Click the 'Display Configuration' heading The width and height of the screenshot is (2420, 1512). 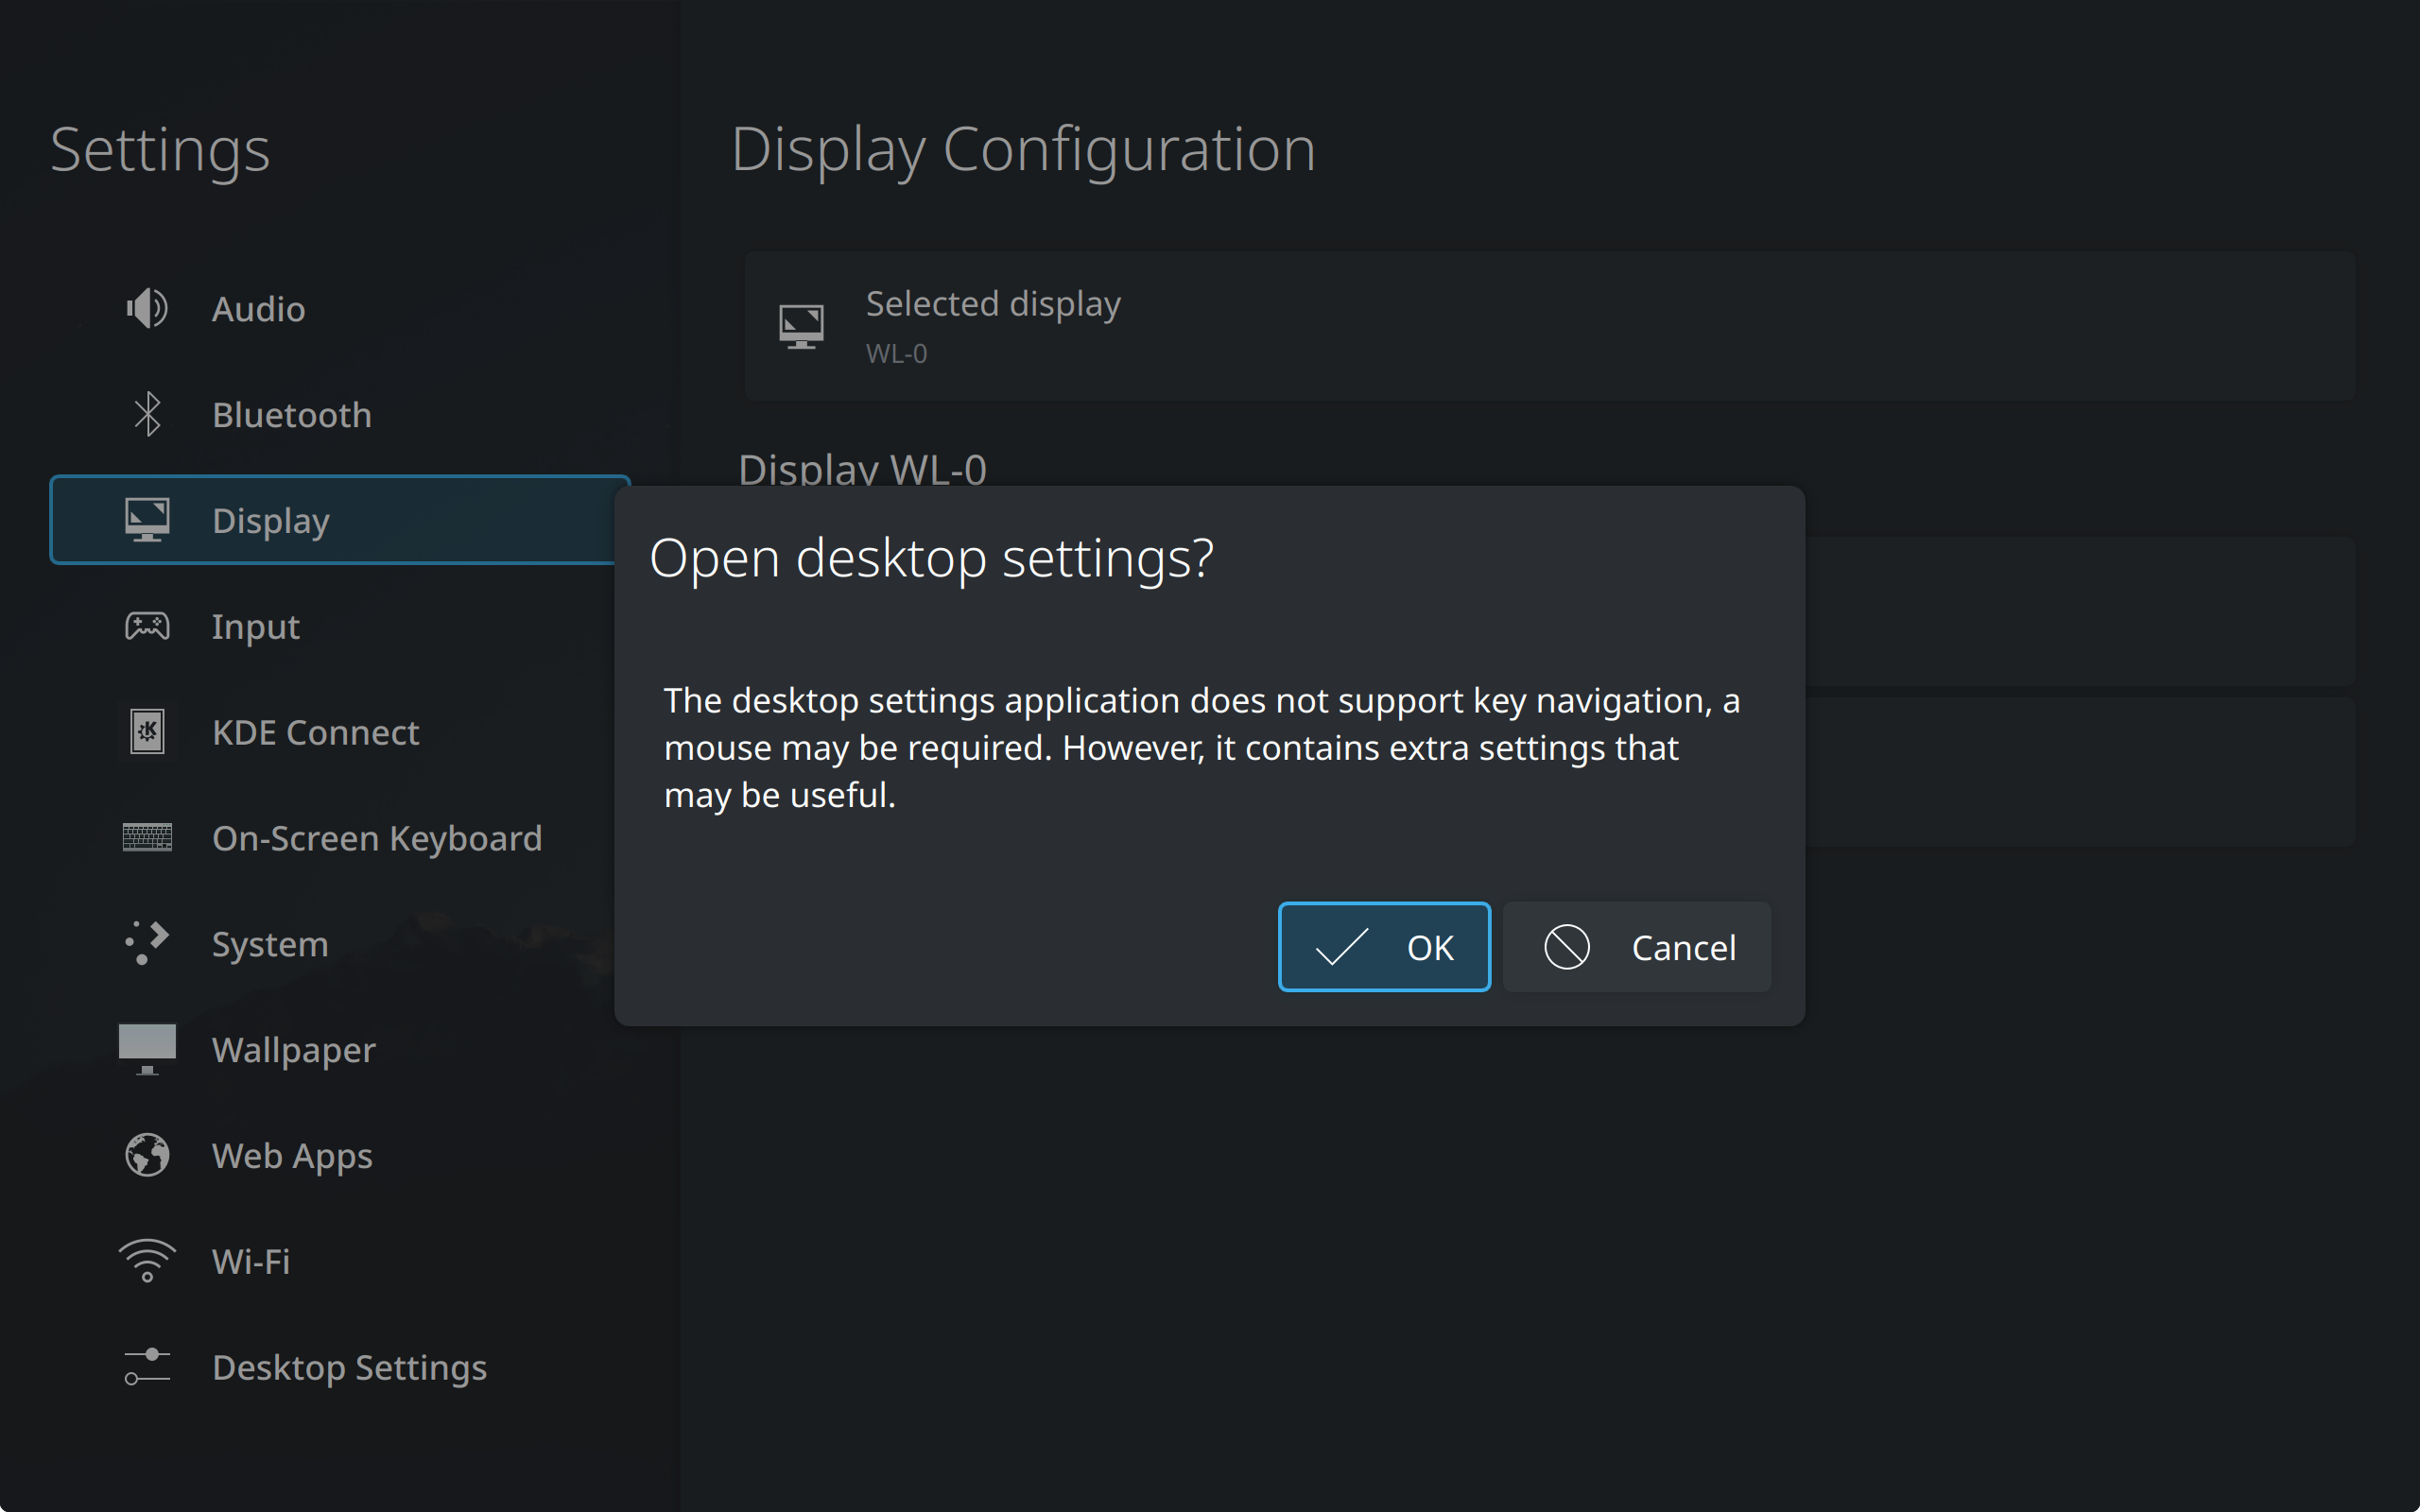pos(1023,149)
